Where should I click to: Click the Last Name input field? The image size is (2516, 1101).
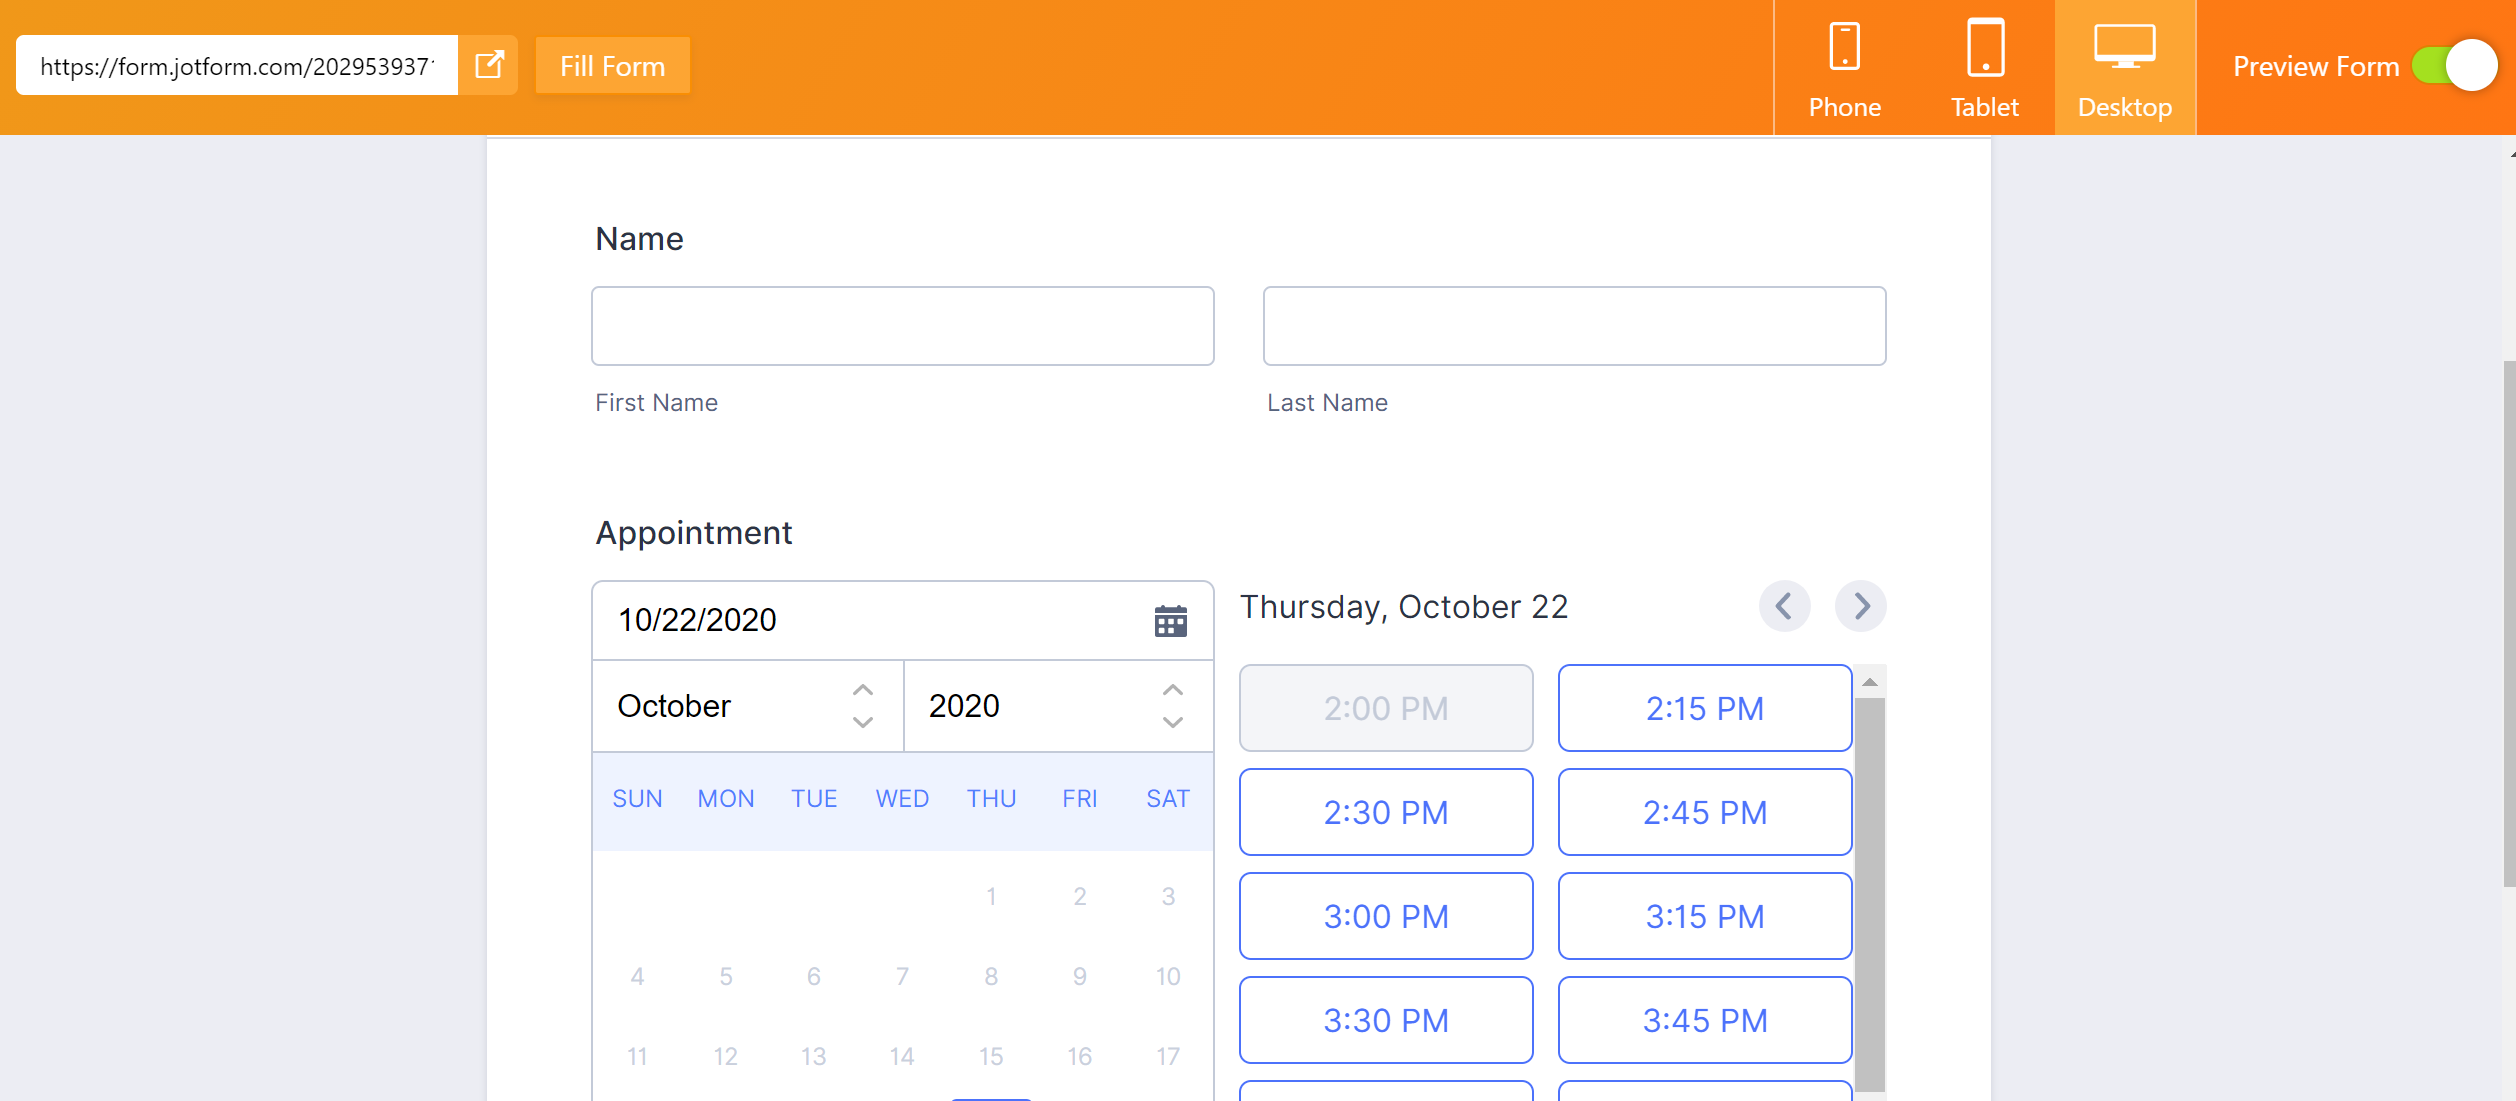click(x=1574, y=326)
